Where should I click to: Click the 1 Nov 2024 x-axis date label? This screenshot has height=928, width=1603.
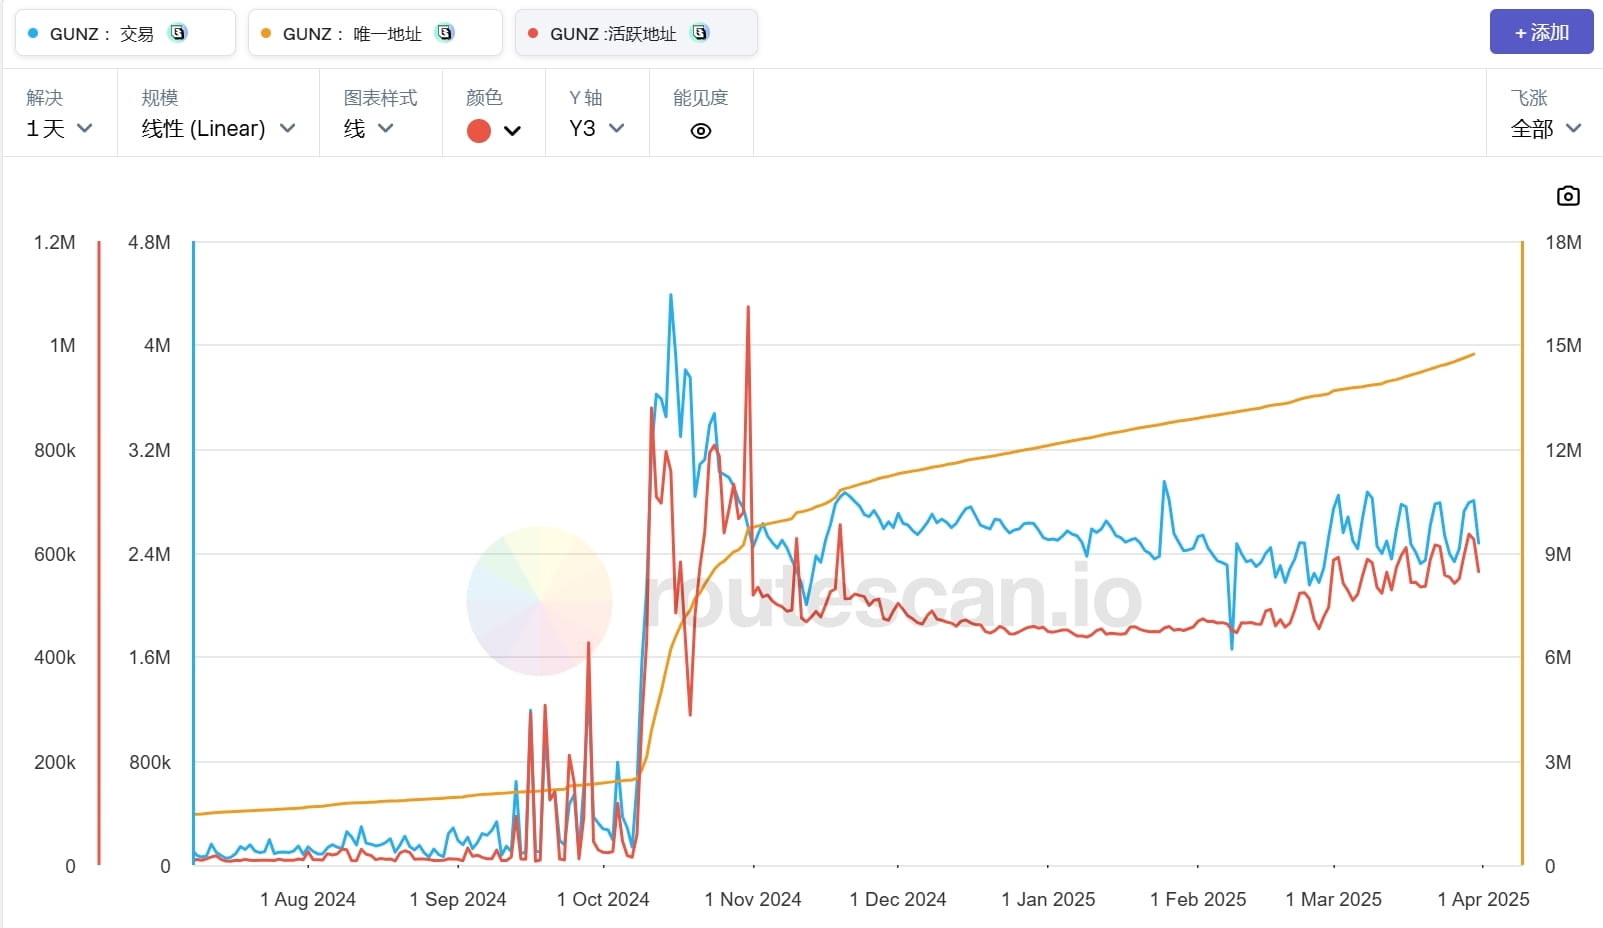point(753,899)
